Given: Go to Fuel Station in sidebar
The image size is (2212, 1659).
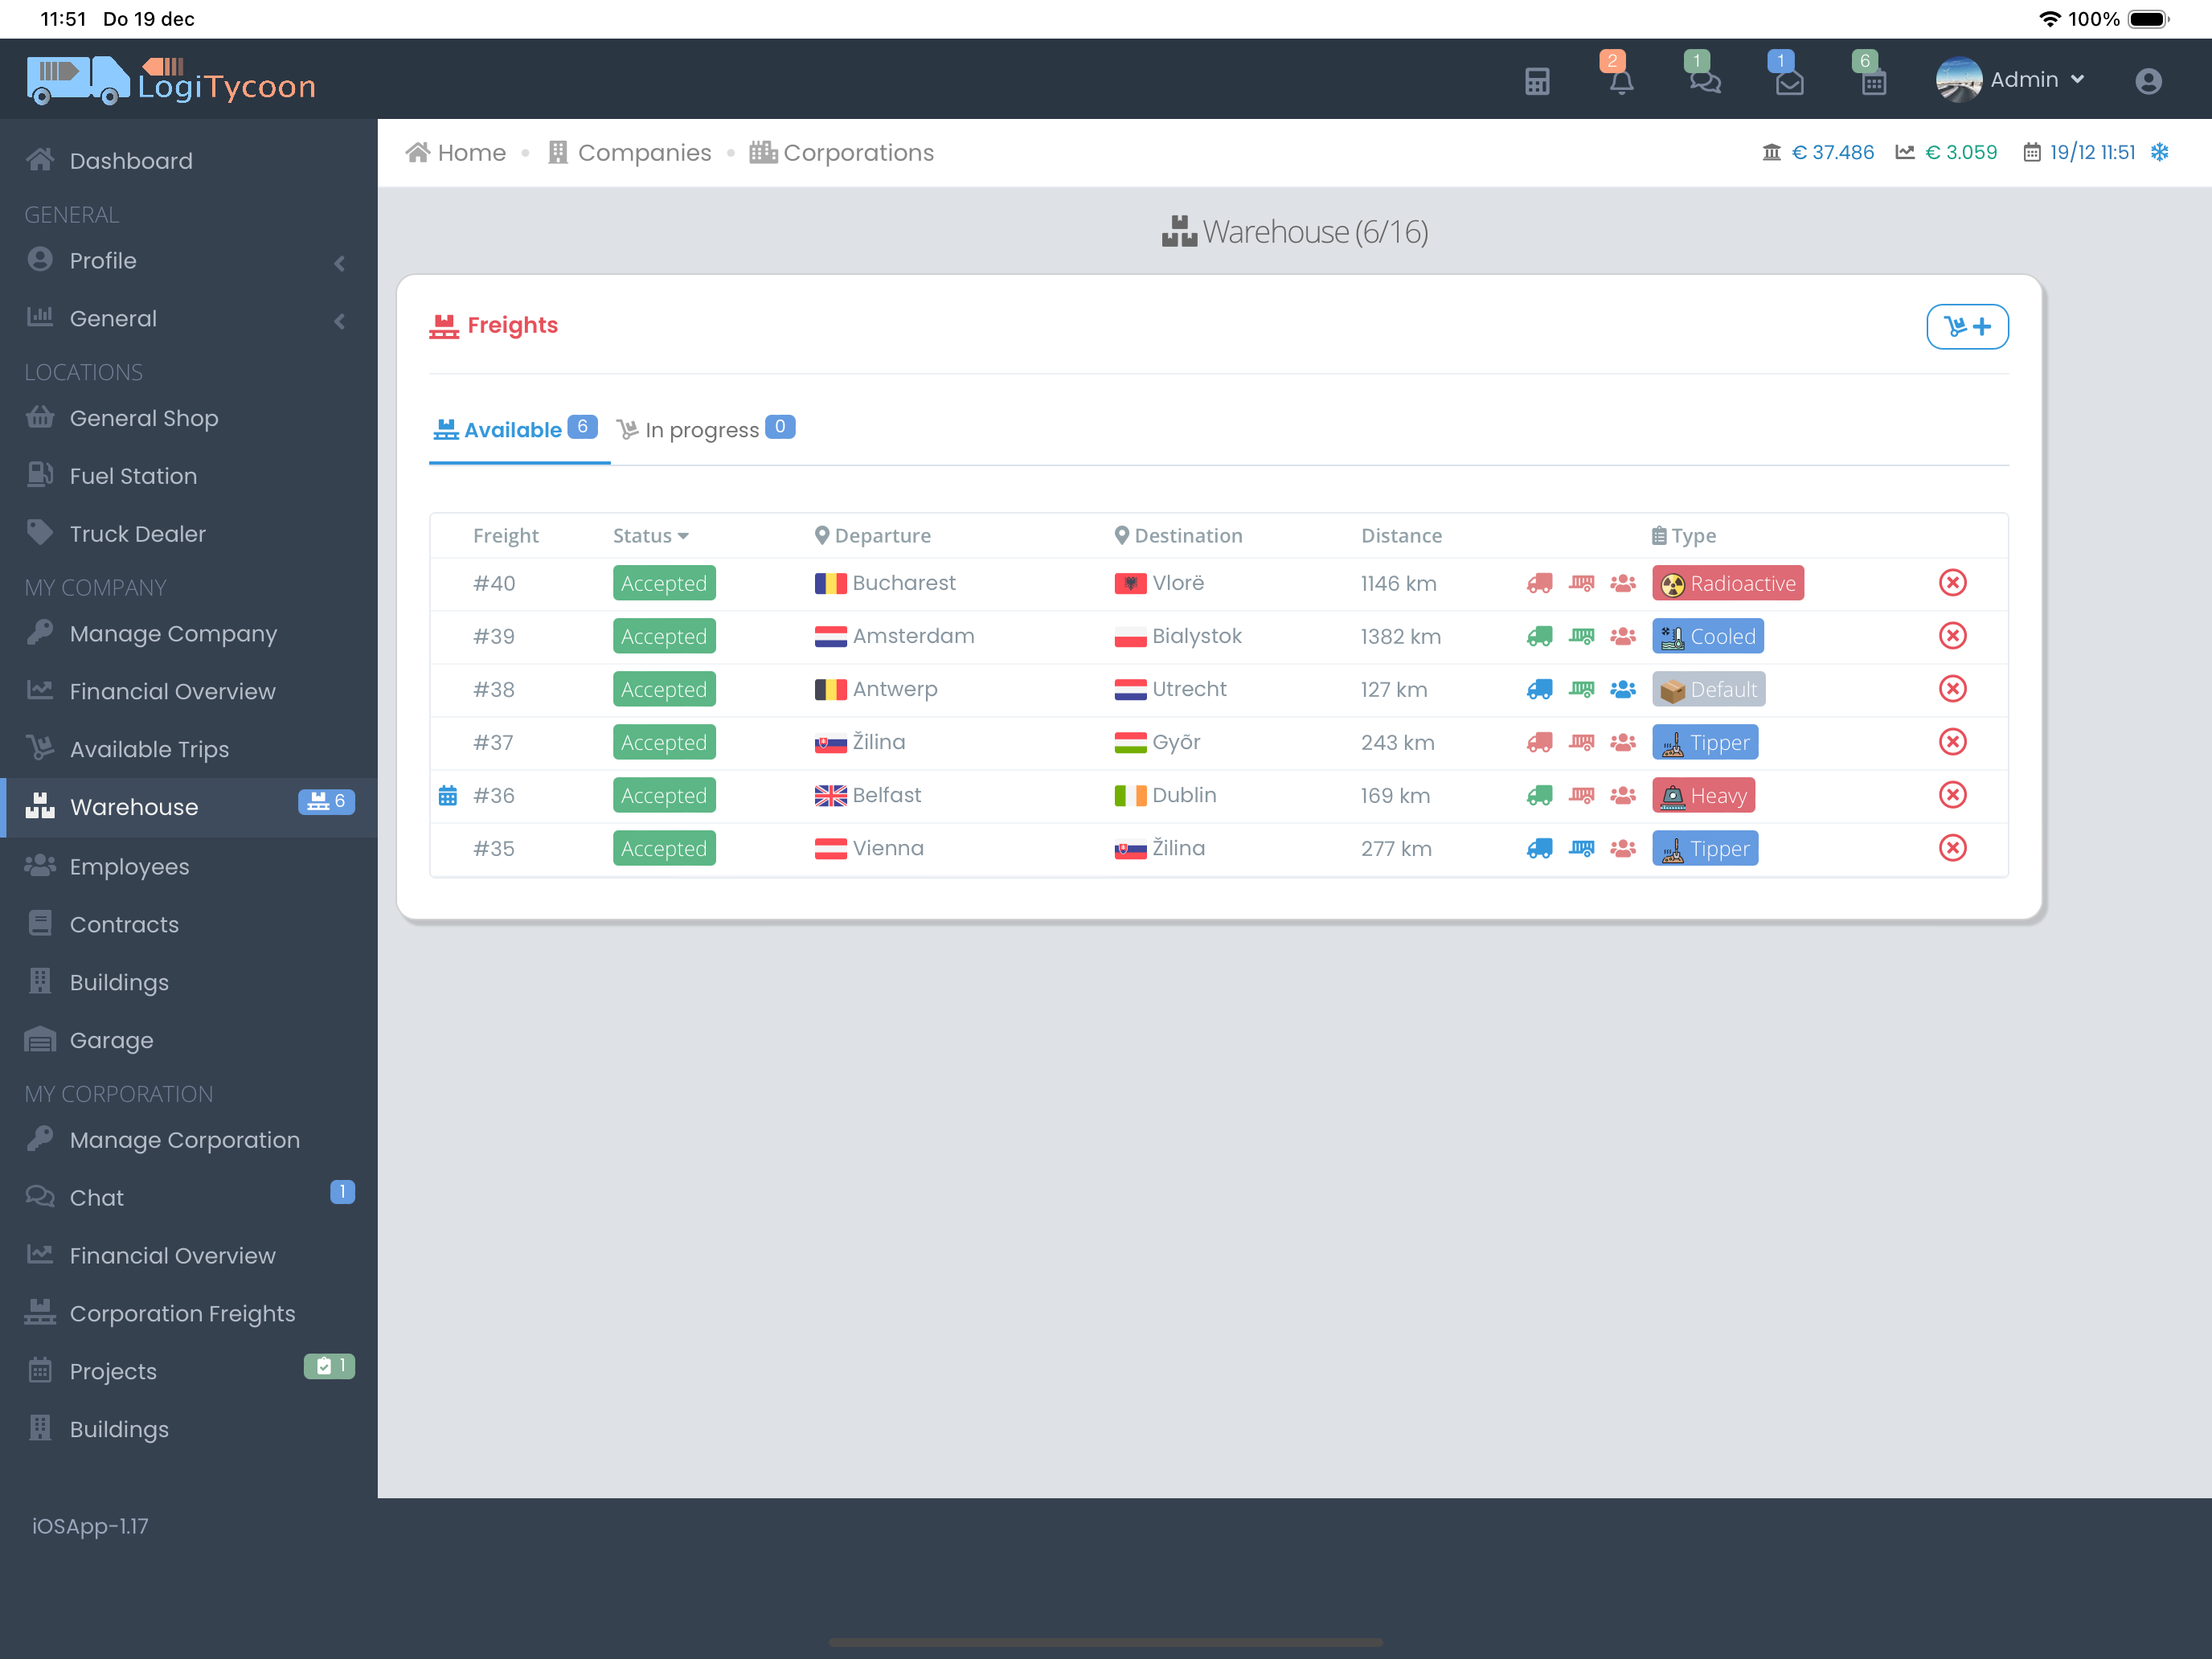Looking at the screenshot, I should tap(133, 476).
